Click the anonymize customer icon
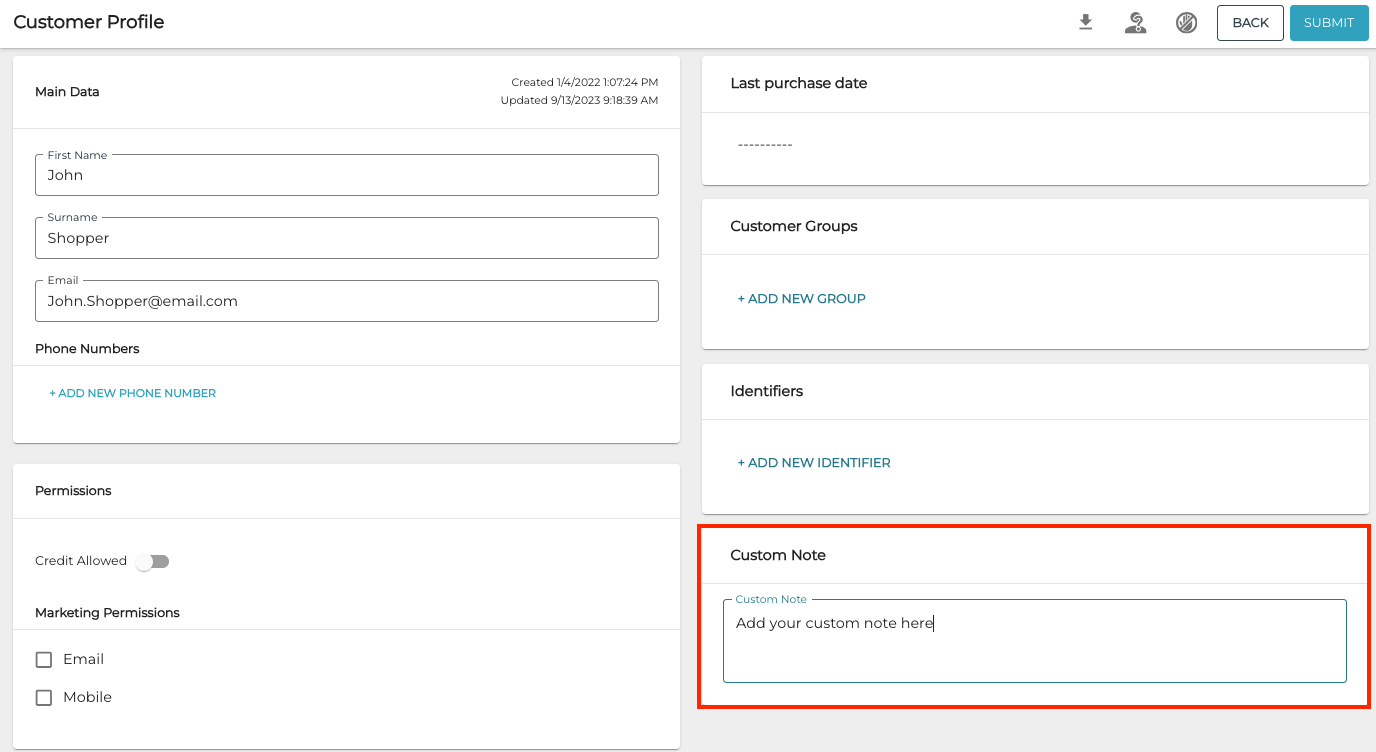The height and width of the screenshot is (752, 1376). point(1135,22)
